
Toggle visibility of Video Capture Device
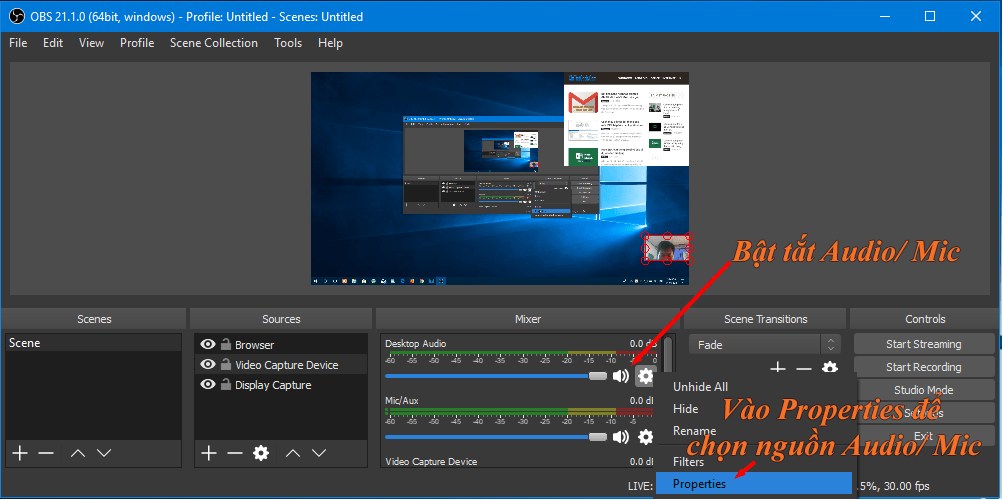(x=208, y=365)
